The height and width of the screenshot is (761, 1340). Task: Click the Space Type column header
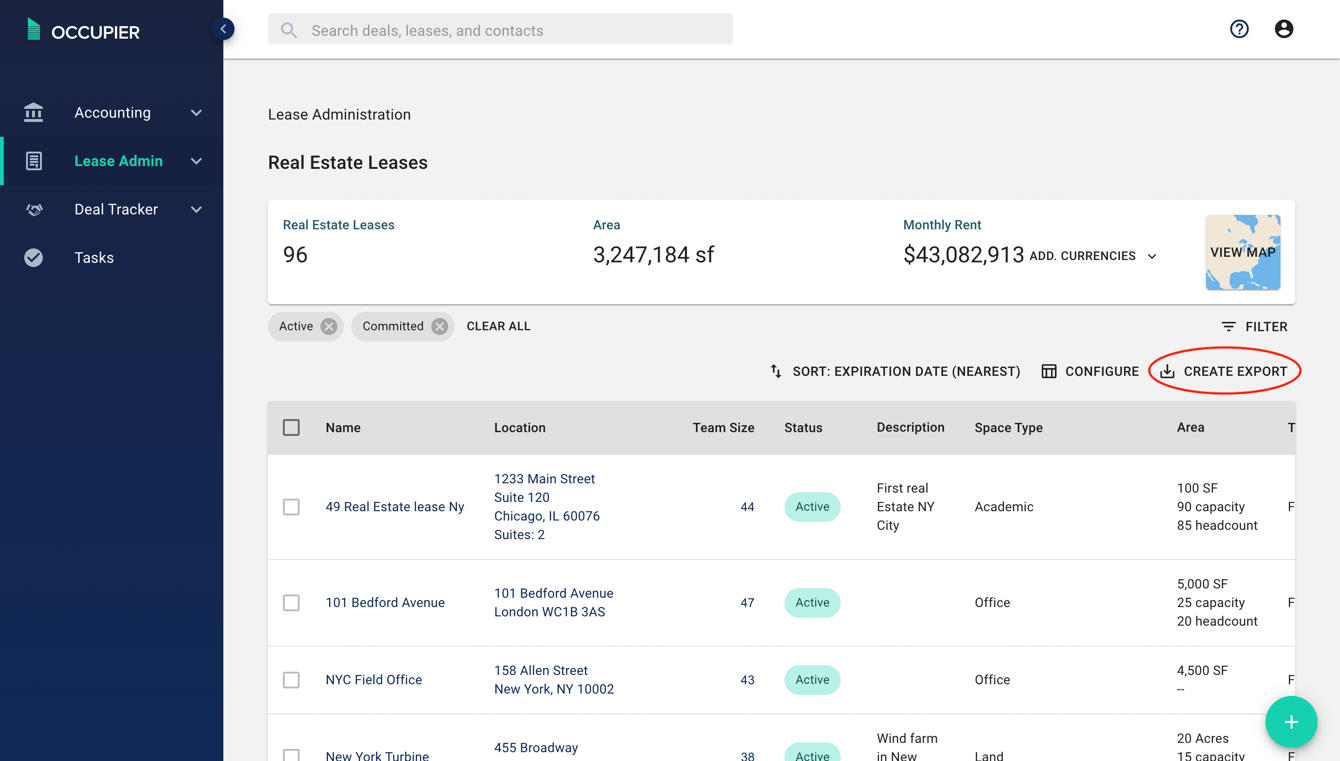1009,428
